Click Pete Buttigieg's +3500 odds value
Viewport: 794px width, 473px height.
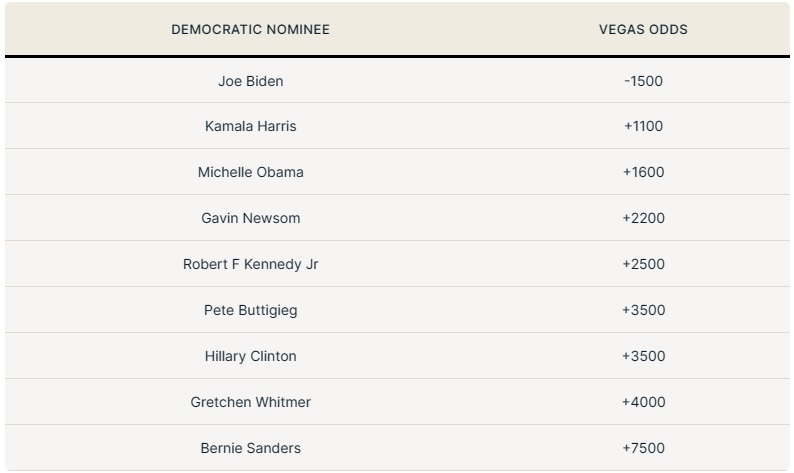(x=643, y=311)
